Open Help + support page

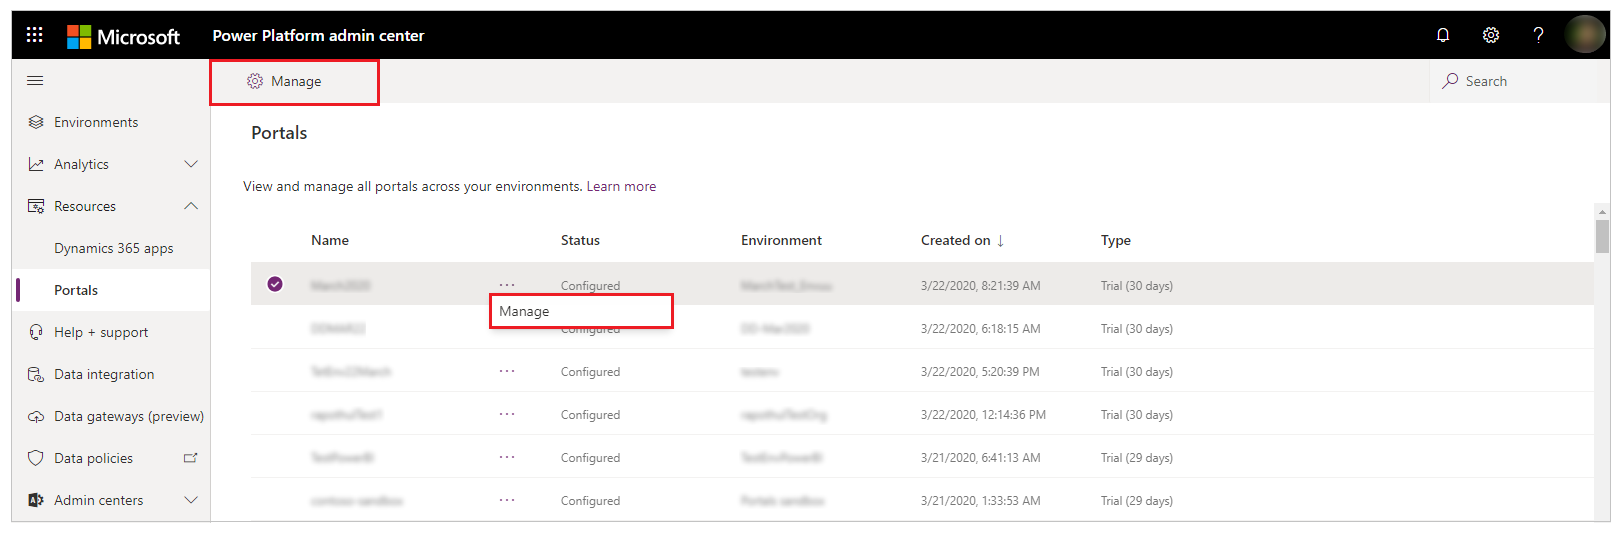click(x=101, y=332)
